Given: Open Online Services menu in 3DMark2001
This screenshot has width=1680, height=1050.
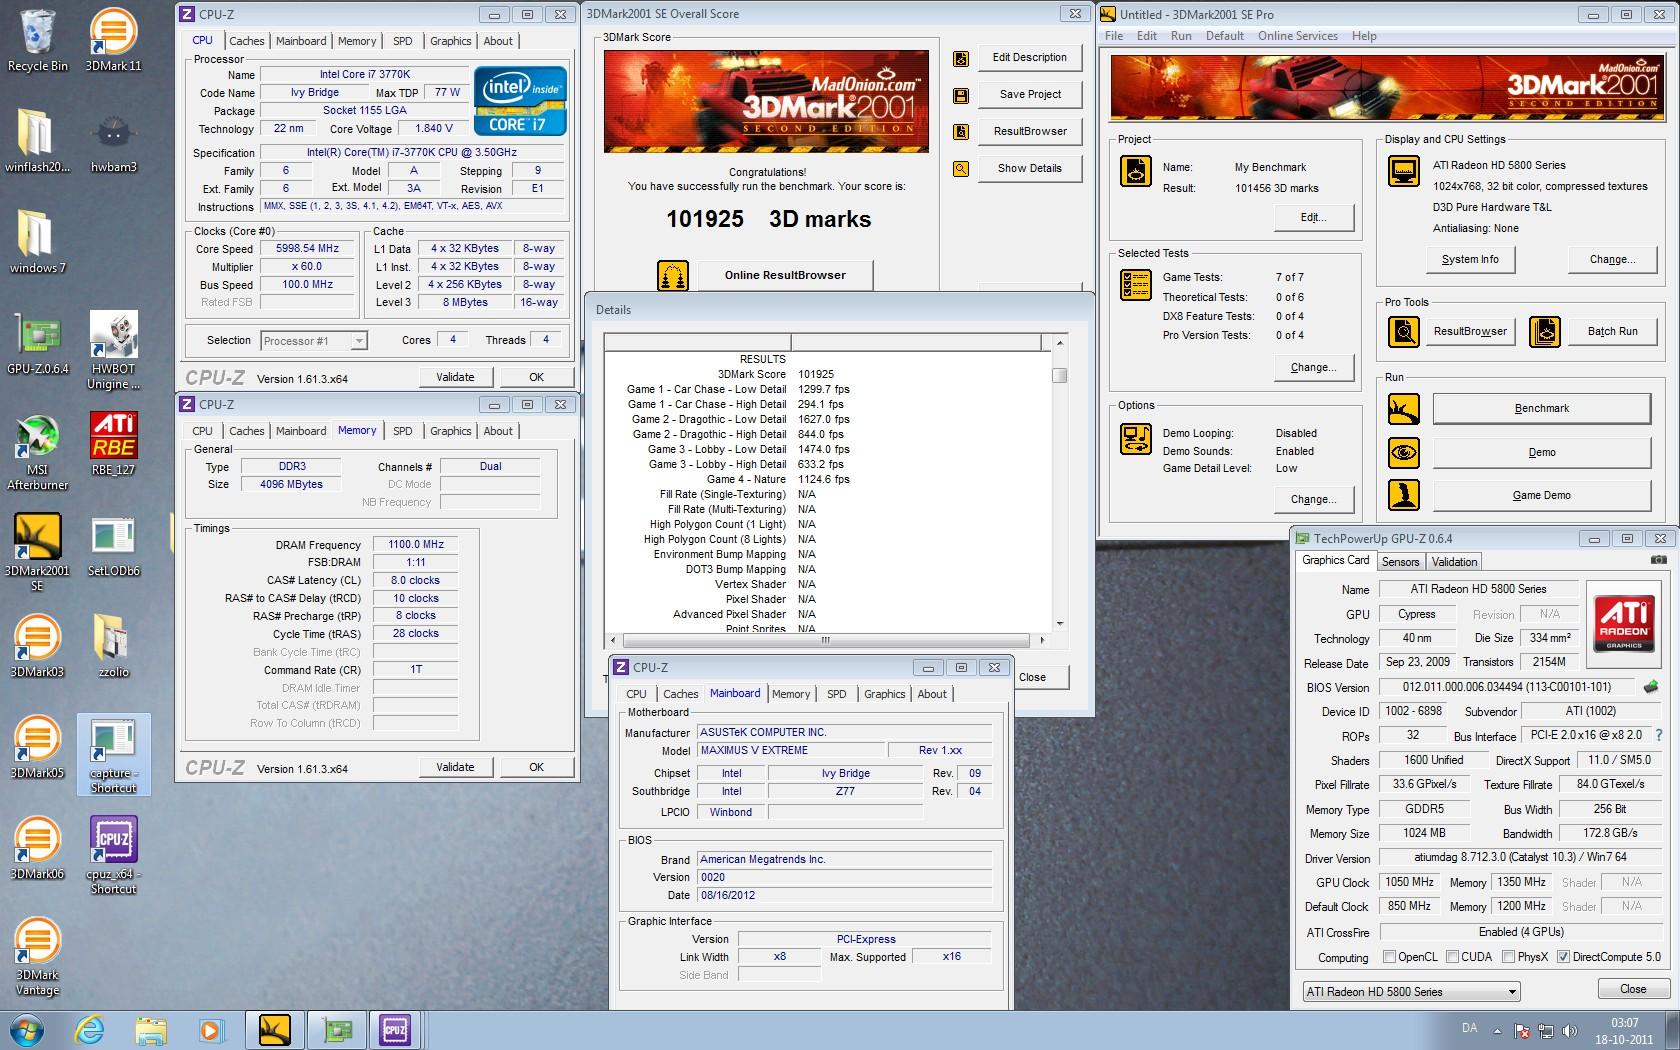Looking at the screenshot, I should point(1297,36).
